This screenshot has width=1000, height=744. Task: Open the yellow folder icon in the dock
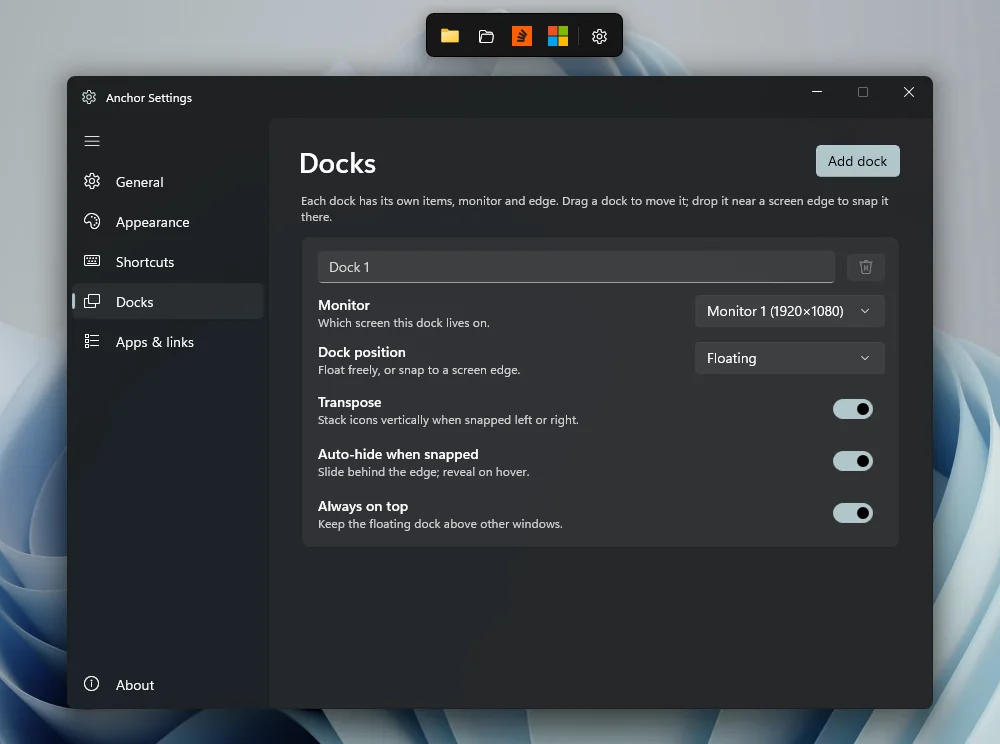click(x=450, y=36)
